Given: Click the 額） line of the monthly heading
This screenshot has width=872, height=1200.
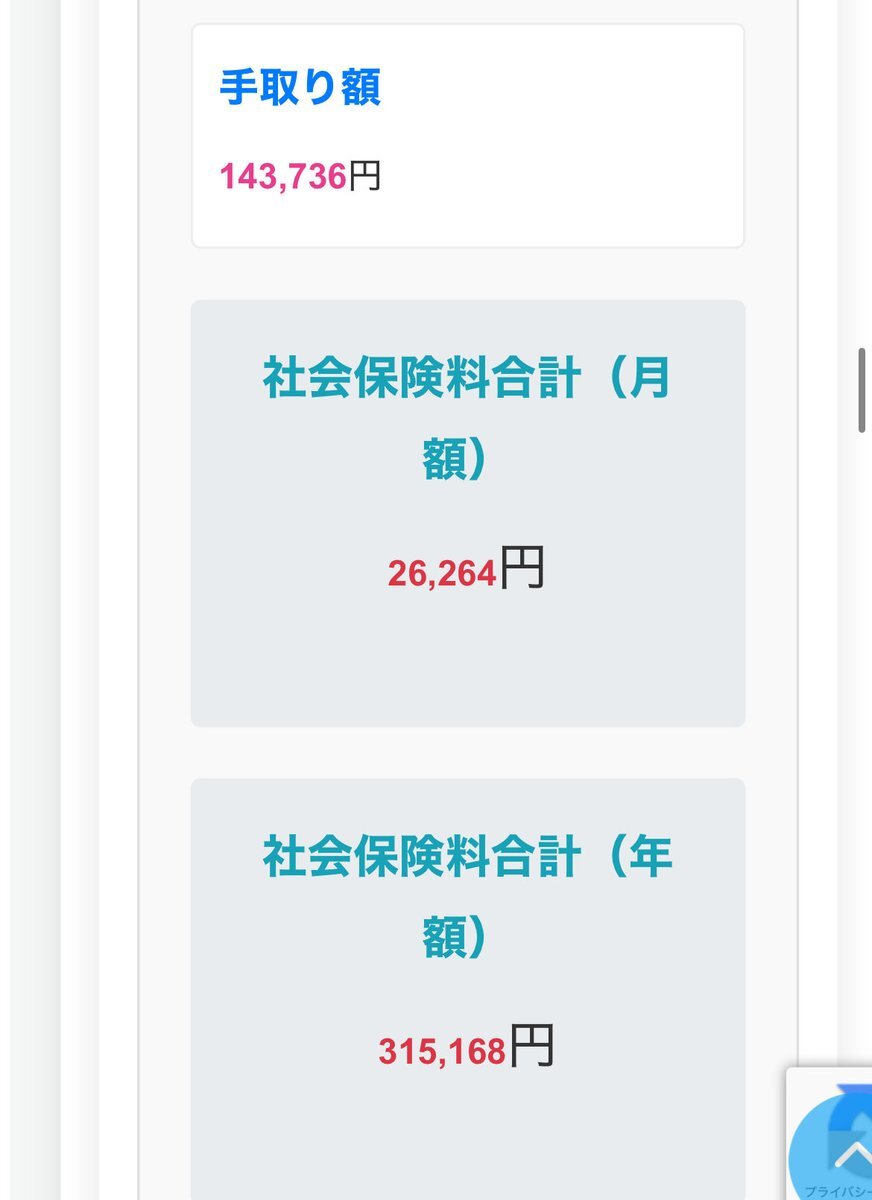Looking at the screenshot, I should point(455,462).
